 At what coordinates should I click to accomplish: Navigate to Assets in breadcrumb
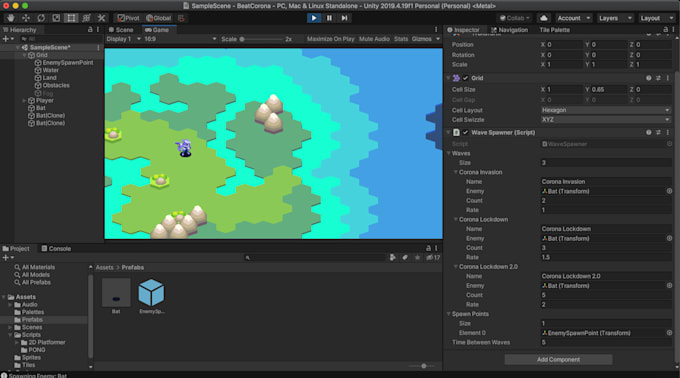point(105,267)
